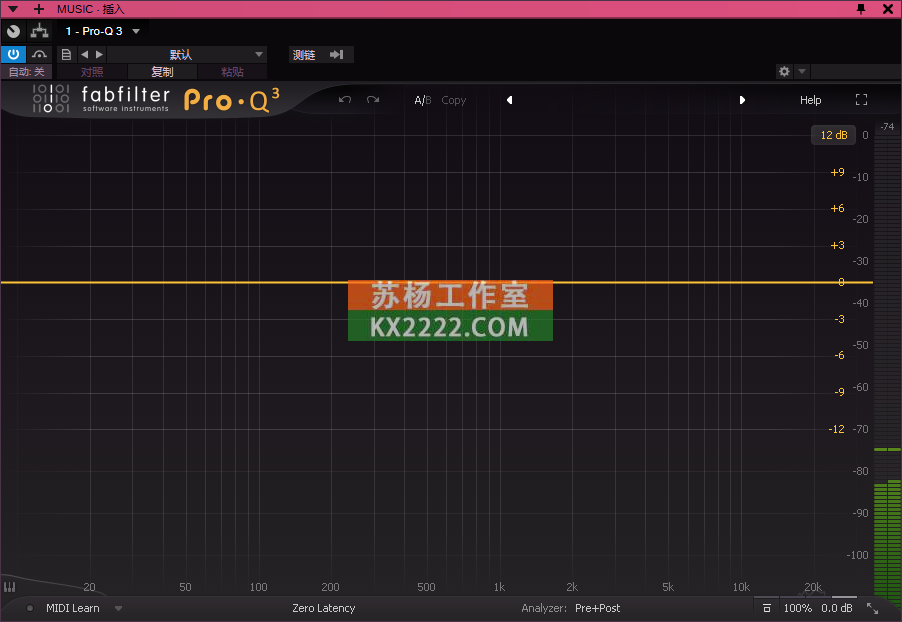Enable MIDI Learn
Image resolution: width=902 pixels, height=622 pixels.
(x=72, y=608)
